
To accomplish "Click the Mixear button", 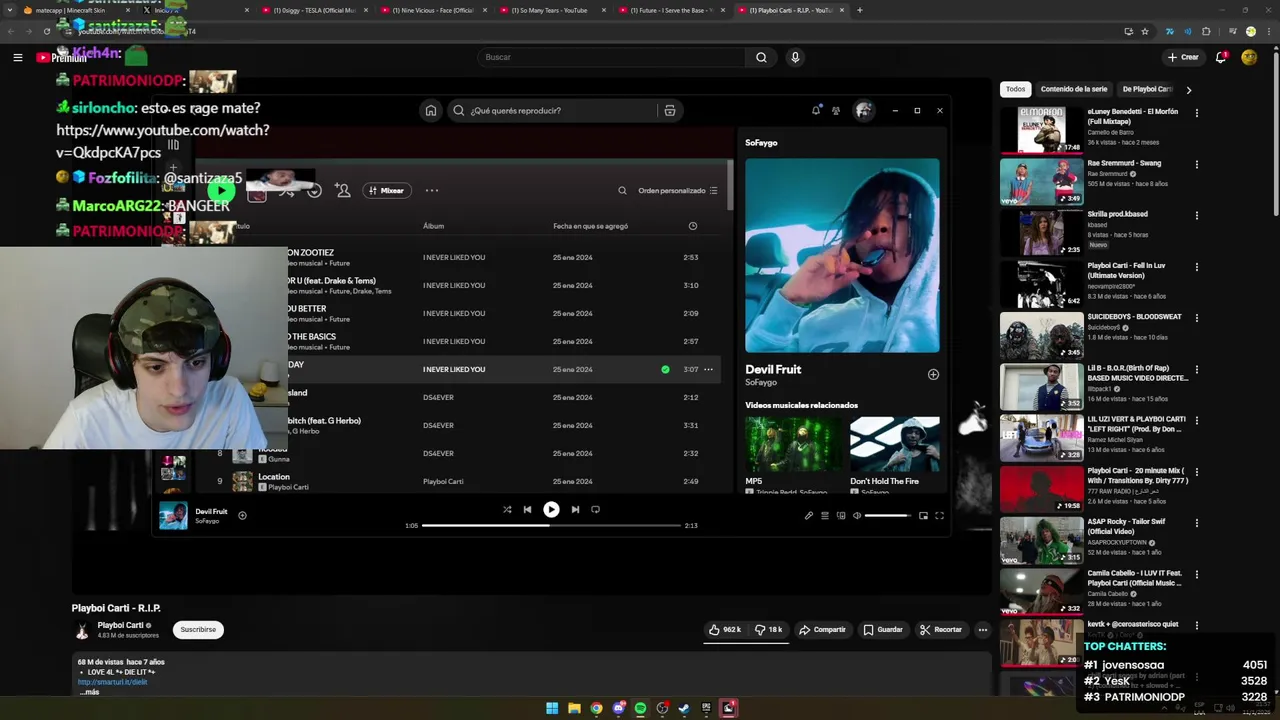I will pos(387,190).
